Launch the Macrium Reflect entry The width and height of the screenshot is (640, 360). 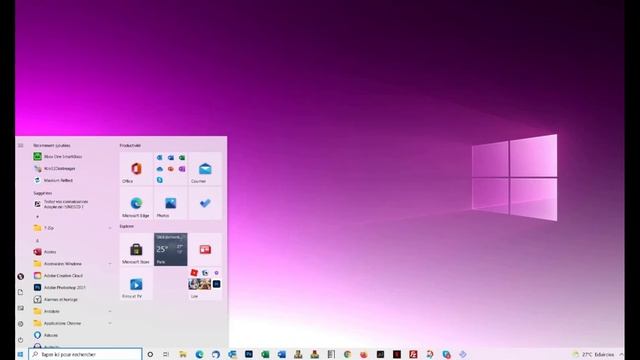click(73, 180)
